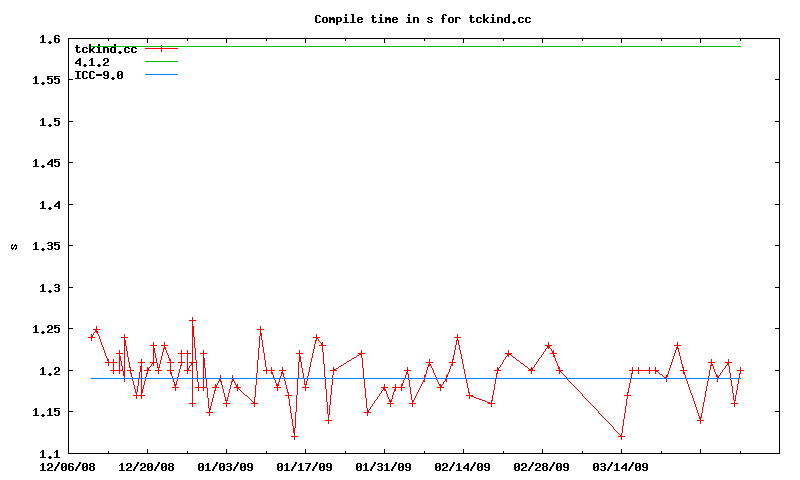800x480 pixels.
Task: Select the 4.1.2 legend label
Action: (x=92, y=62)
